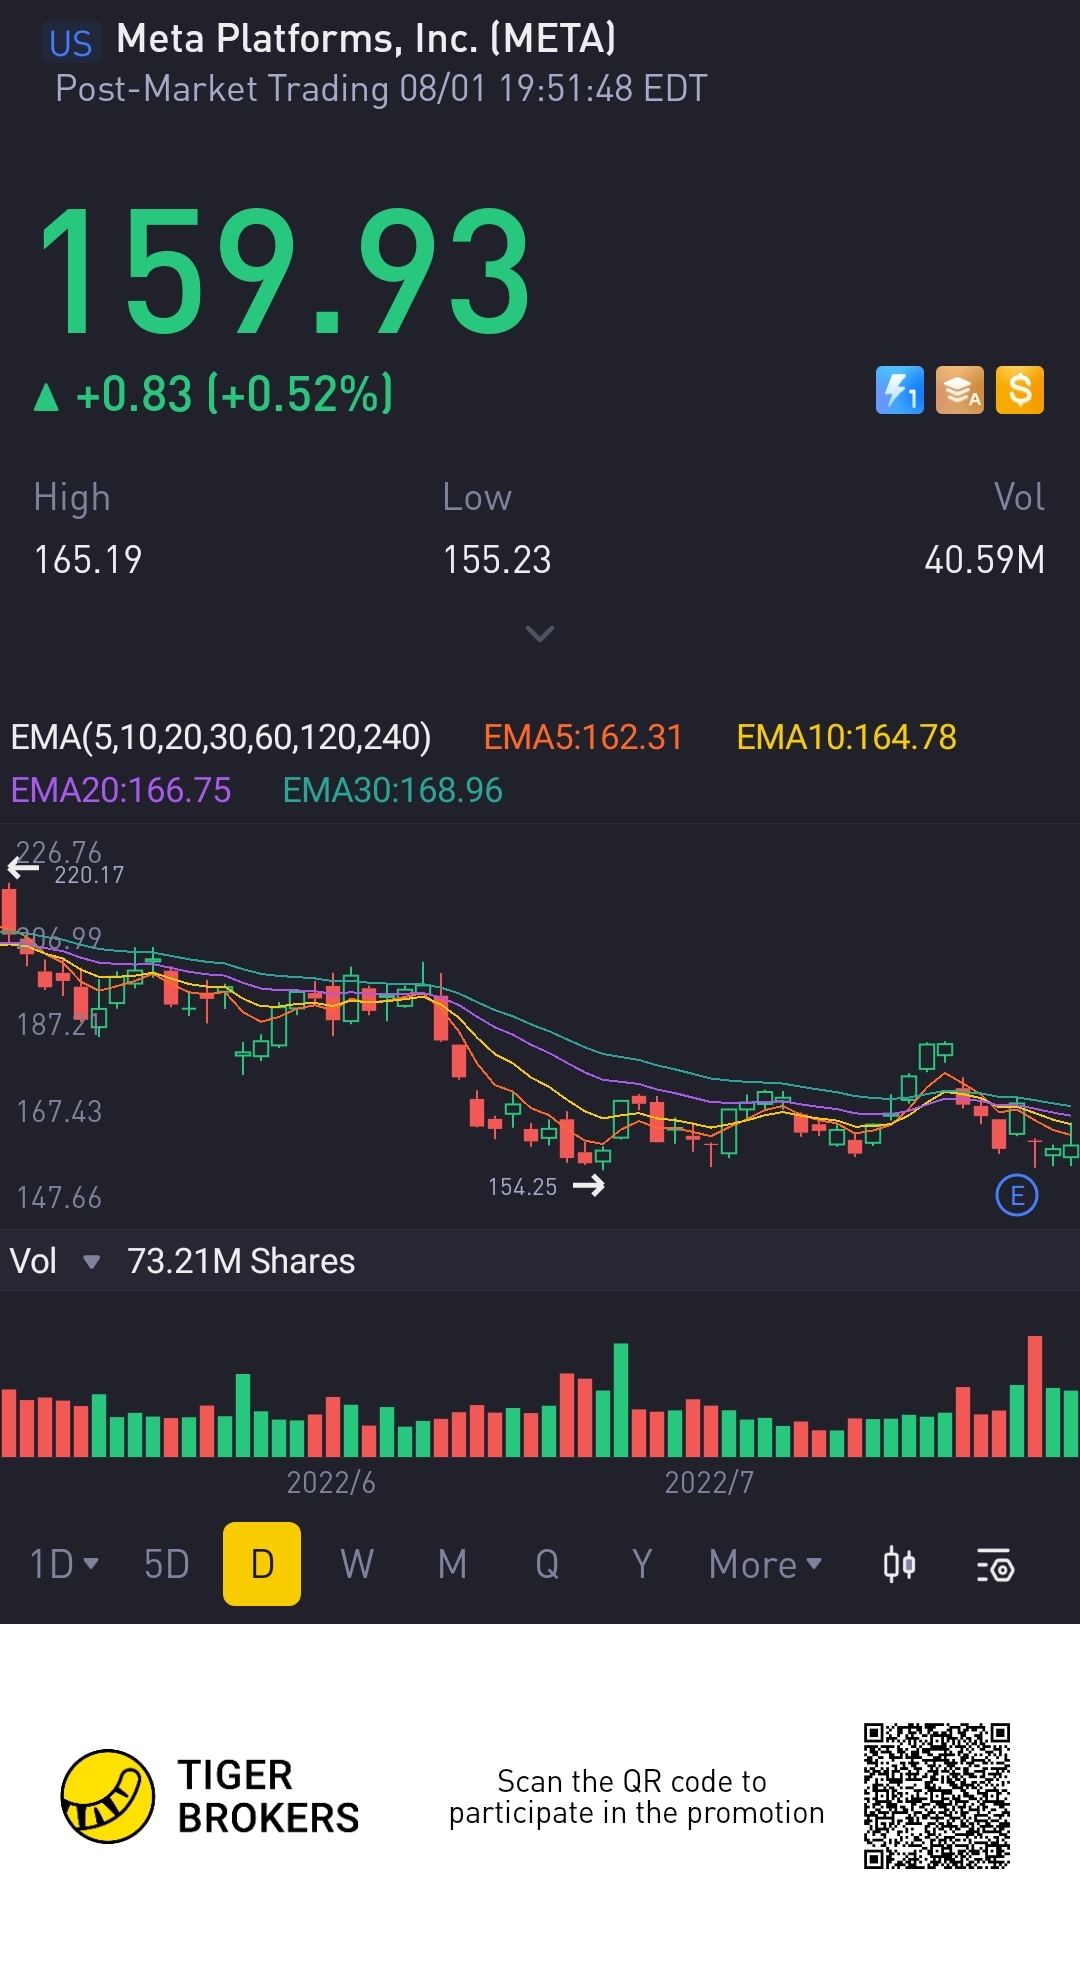The width and height of the screenshot is (1080, 1969).
Task: Tap the 73.21M Shares volume label
Action: pos(241,1261)
